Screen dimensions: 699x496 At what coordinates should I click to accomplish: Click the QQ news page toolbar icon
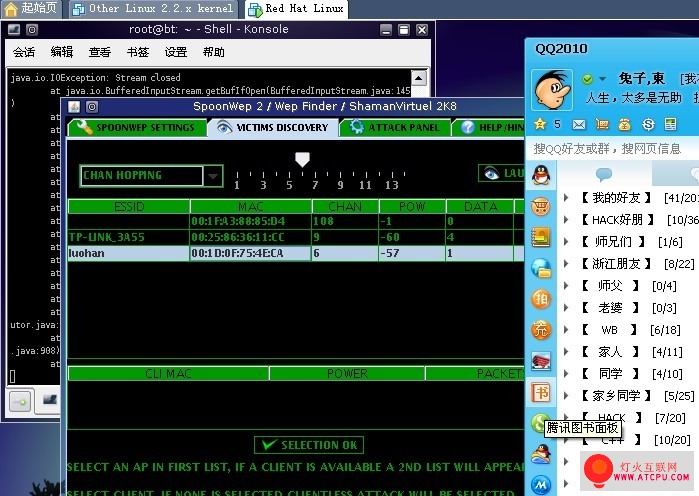tap(670, 124)
